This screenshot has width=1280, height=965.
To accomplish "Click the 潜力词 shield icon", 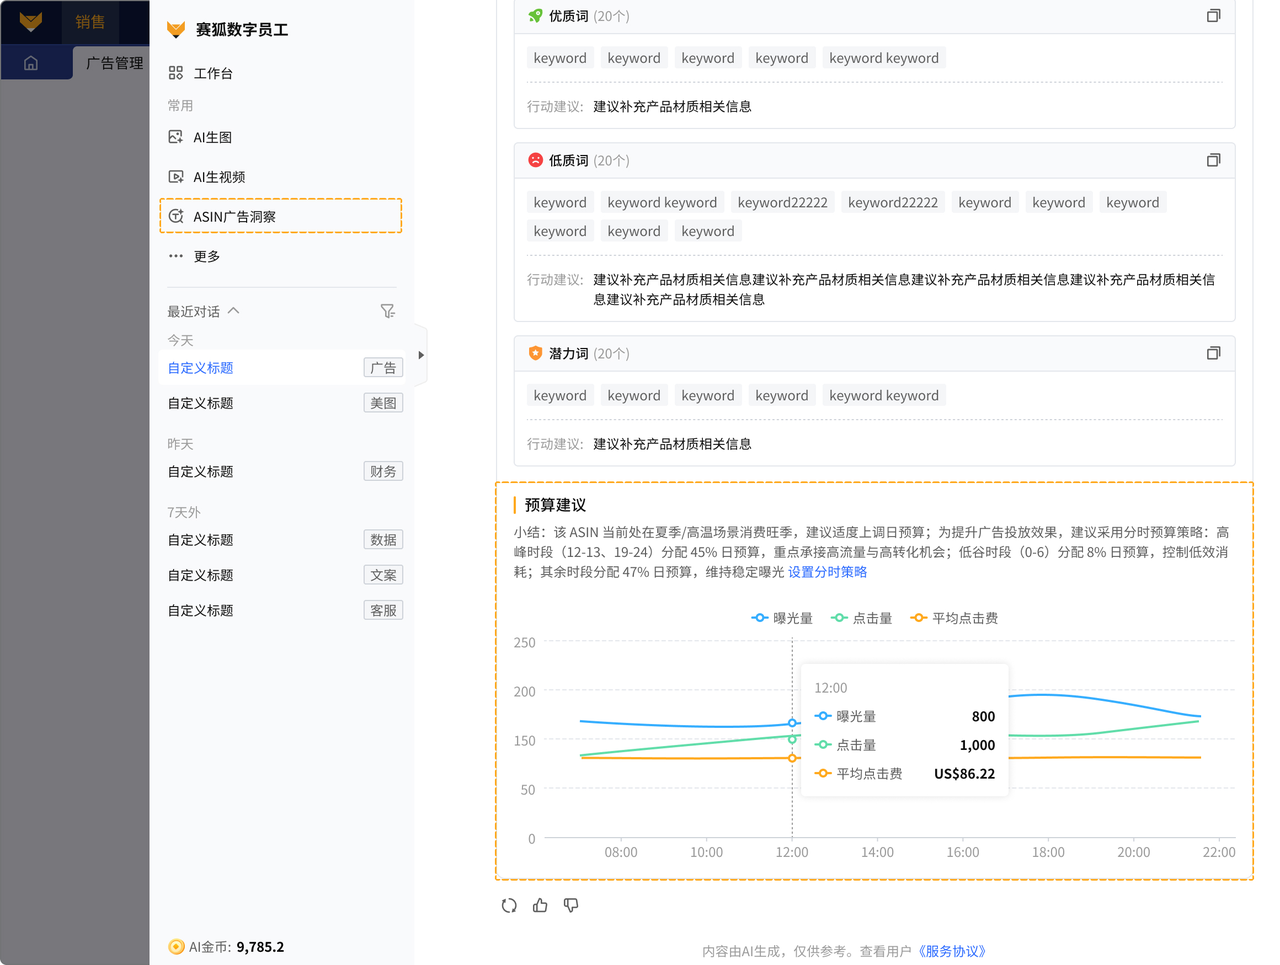I will pos(535,353).
